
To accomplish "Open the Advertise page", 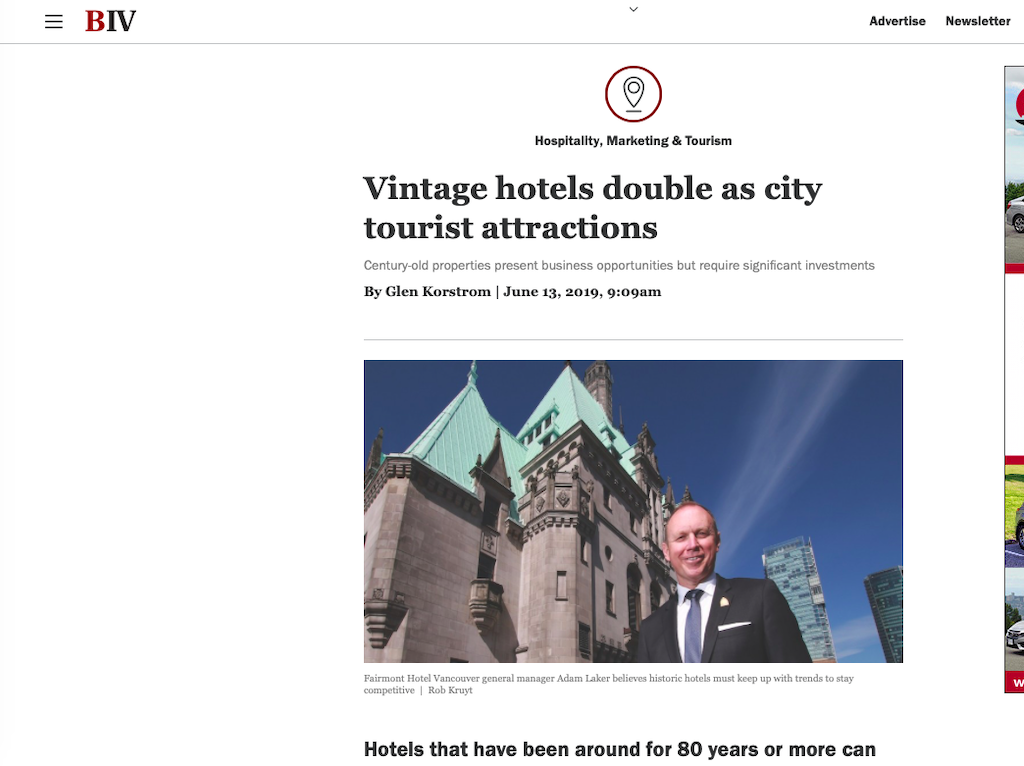I will (897, 21).
